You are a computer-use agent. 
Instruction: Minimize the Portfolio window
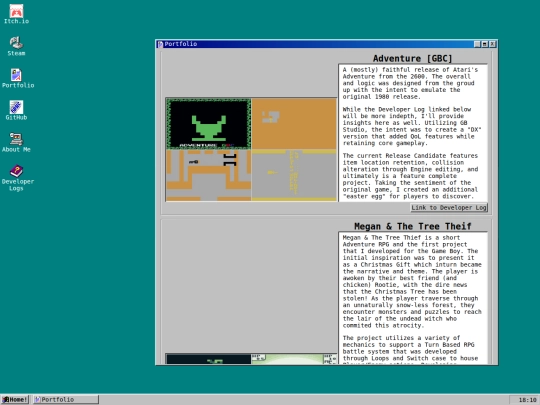tap(477, 44)
